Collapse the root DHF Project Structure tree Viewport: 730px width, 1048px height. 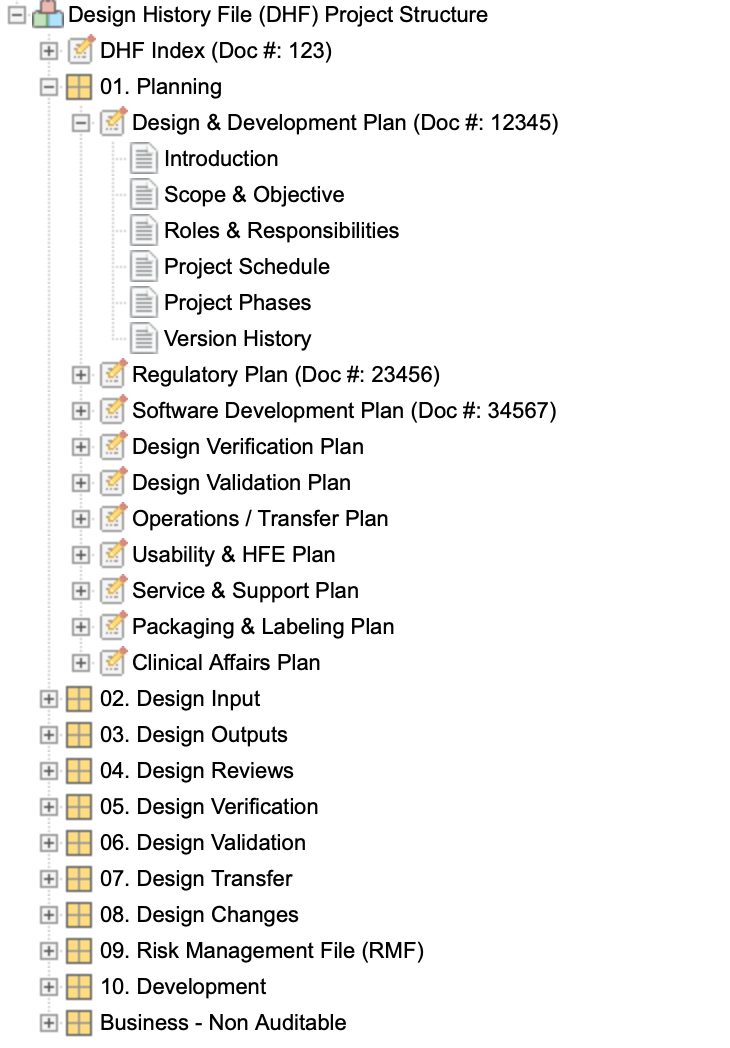(17, 15)
